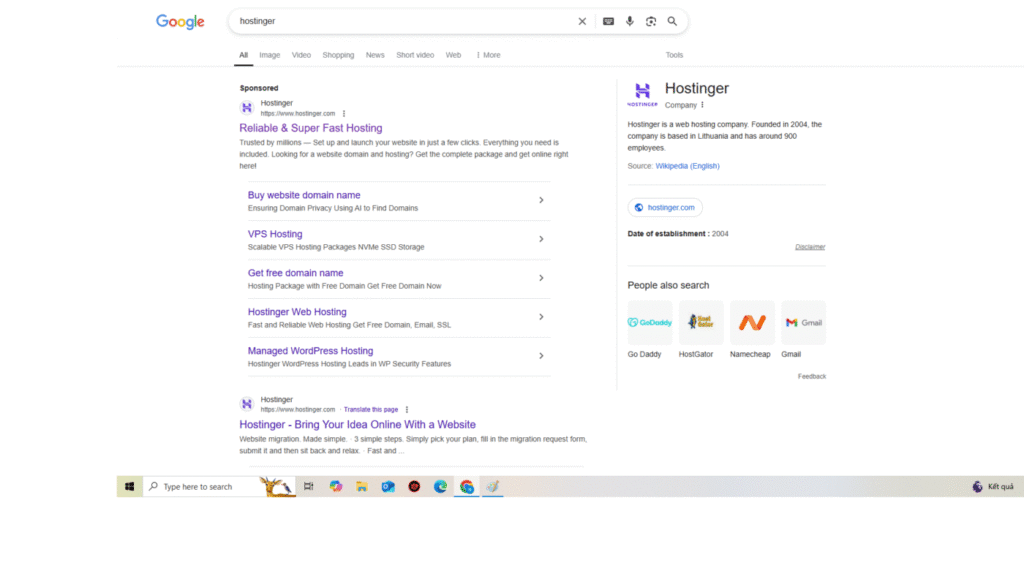Open the Wikipedia (English) source link
This screenshot has width=1024, height=576.
click(687, 166)
